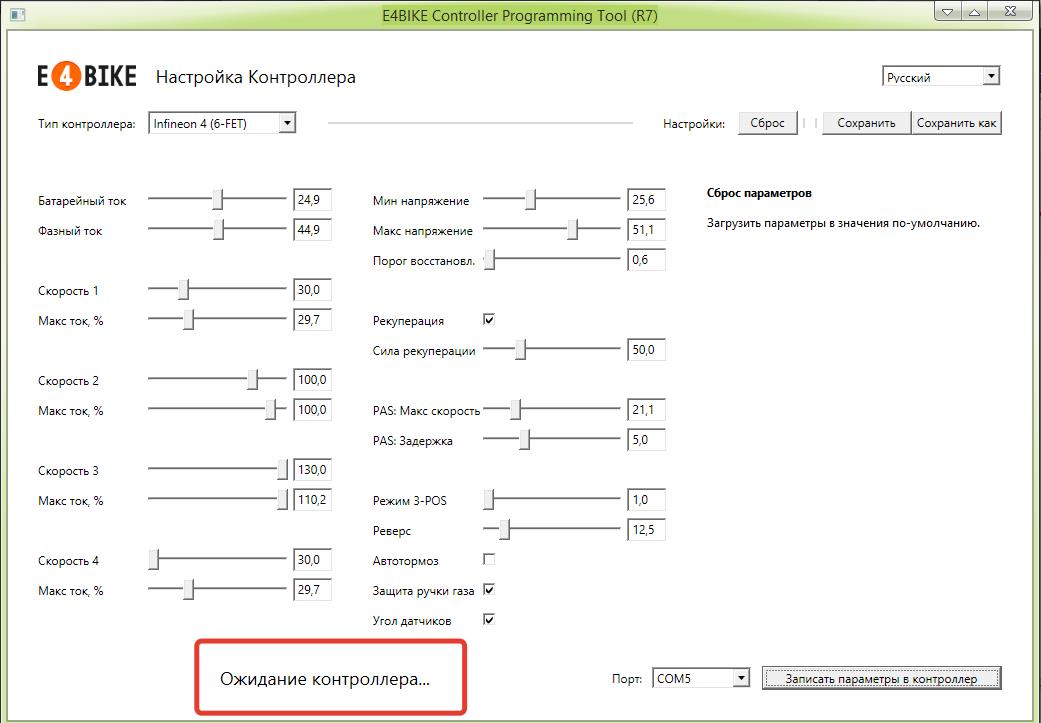Focus the Порог восстановл. field 0,6
The height and width of the screenshot is (723, 1041).
(x=646, y=260)
